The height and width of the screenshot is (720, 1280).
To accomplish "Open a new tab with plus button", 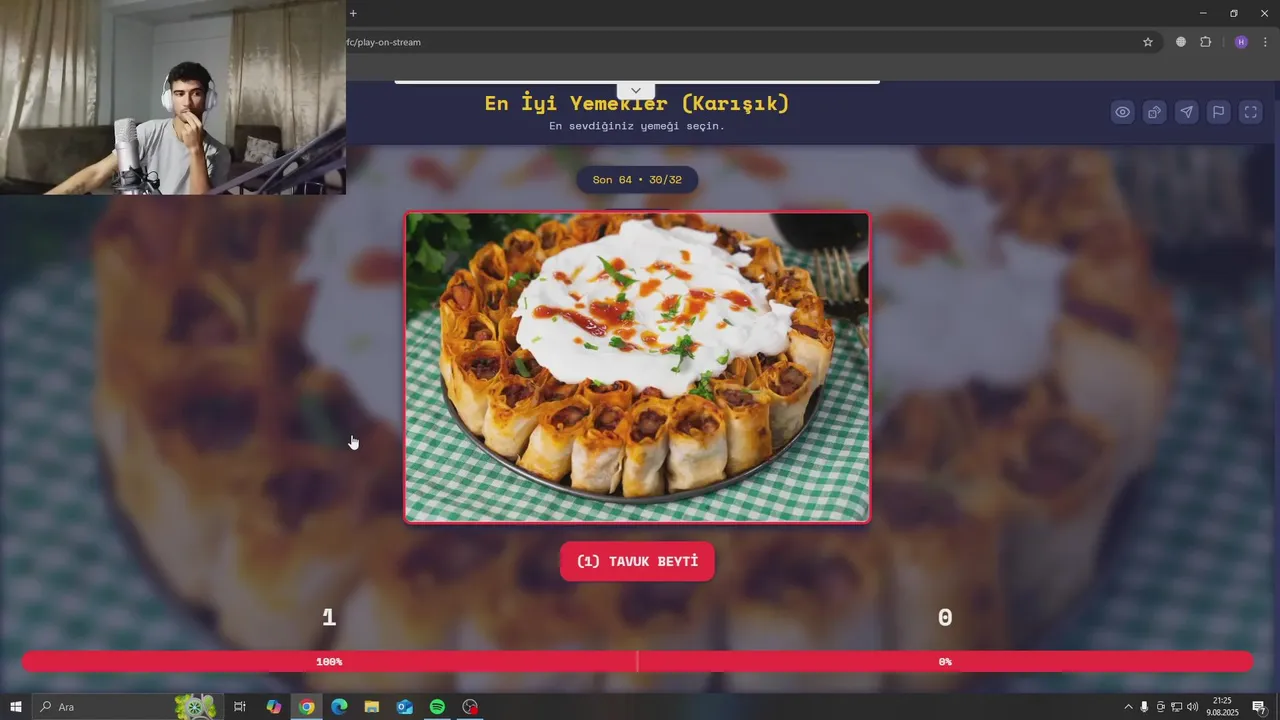I will click(353, 13).
